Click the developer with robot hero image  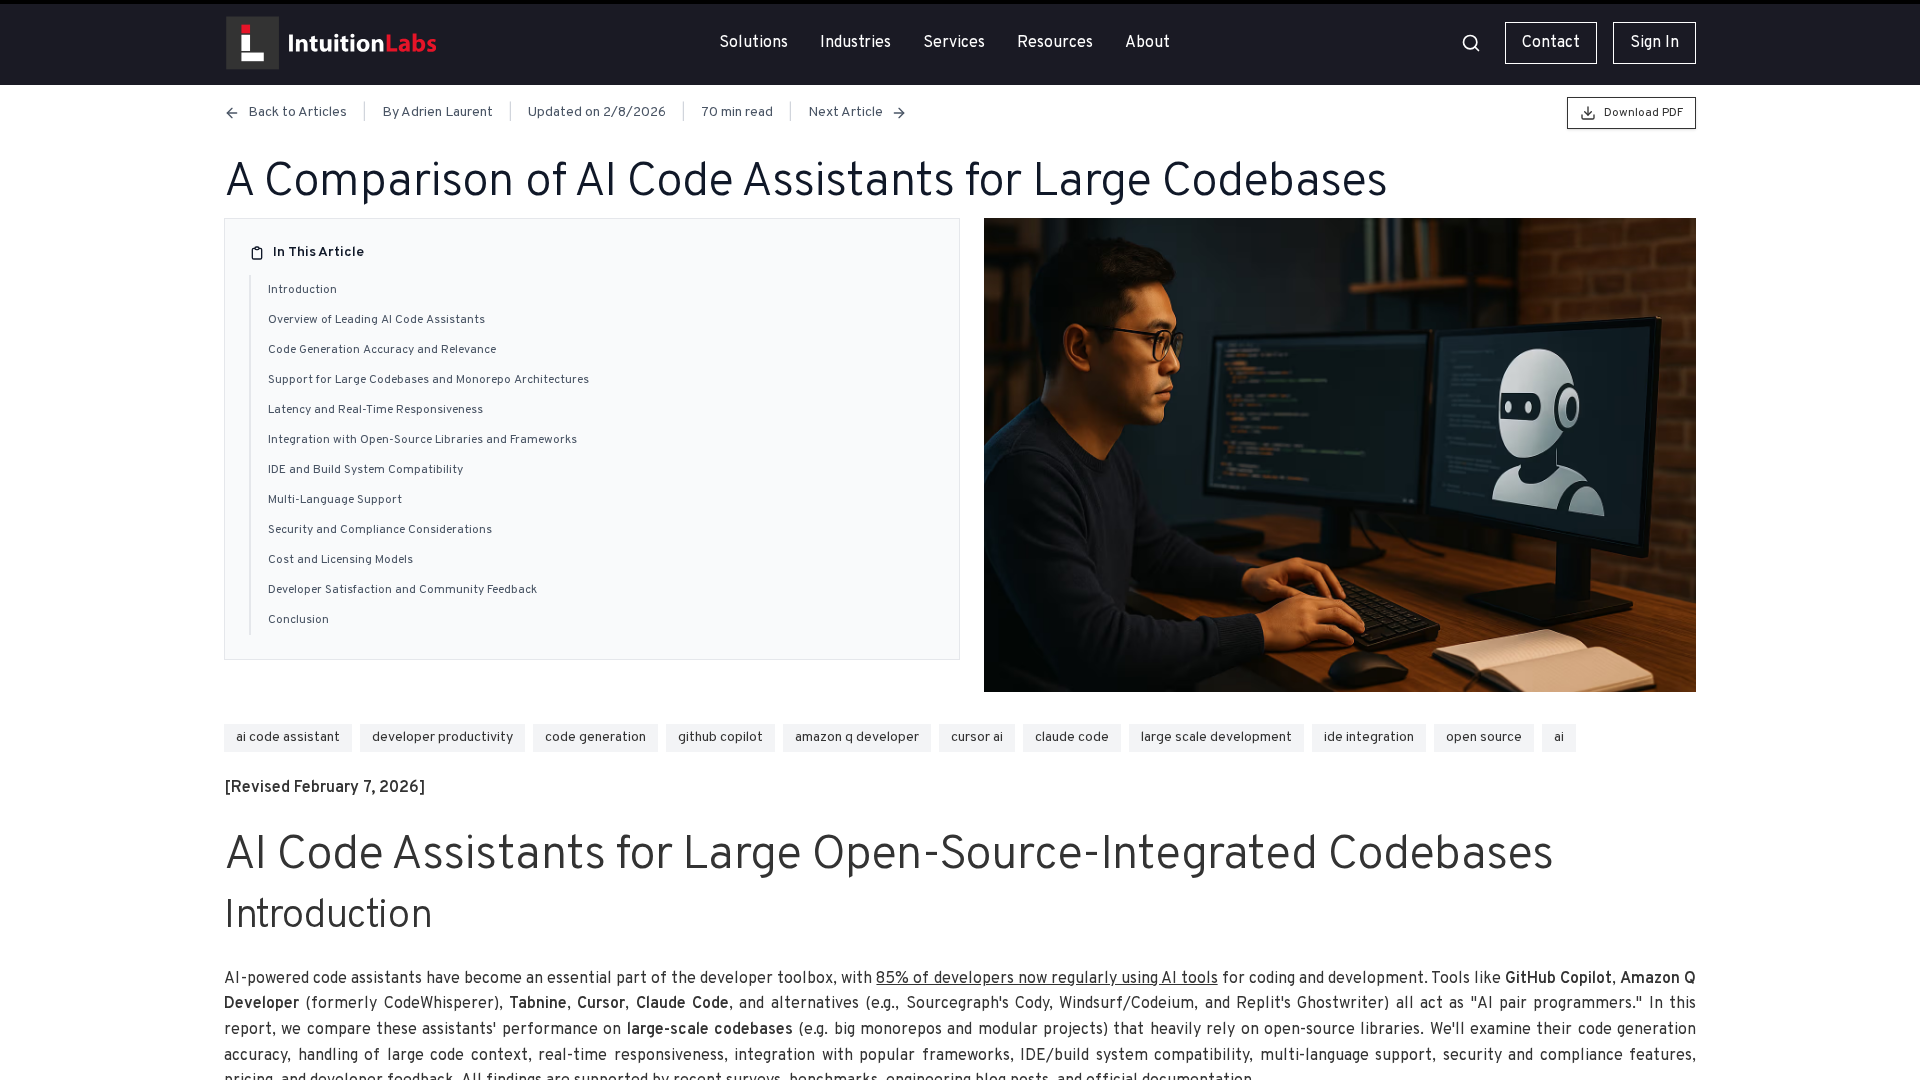1339,455
